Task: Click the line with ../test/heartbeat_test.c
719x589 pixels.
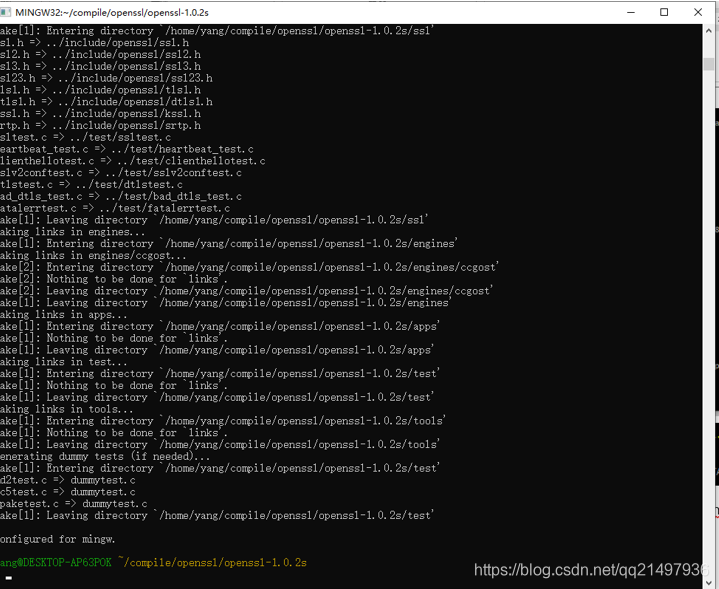Action: (x=127, y=149)
